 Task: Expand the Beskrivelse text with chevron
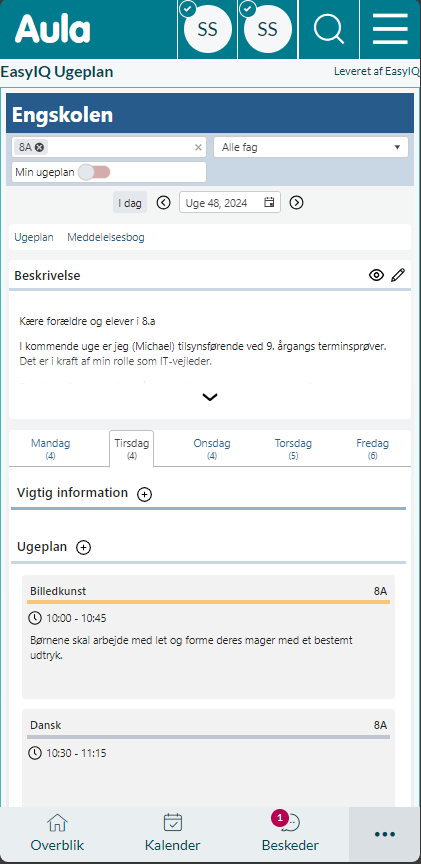pyautogui.click(x=210, y=397)
